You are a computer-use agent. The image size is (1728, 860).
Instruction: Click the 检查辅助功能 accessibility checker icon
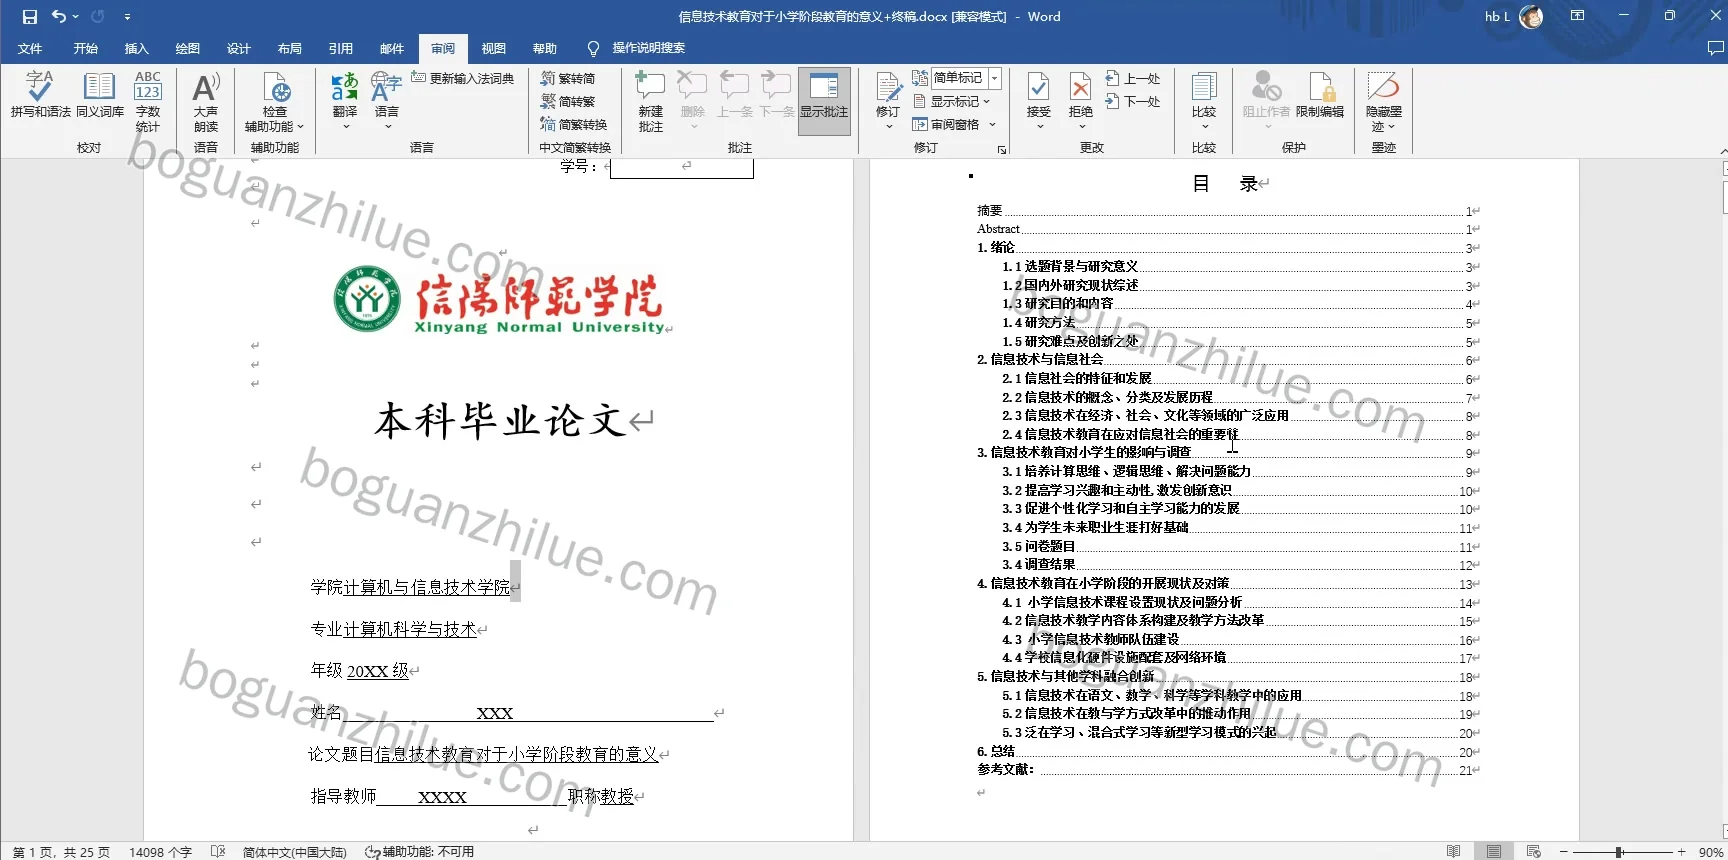point(275,86)
